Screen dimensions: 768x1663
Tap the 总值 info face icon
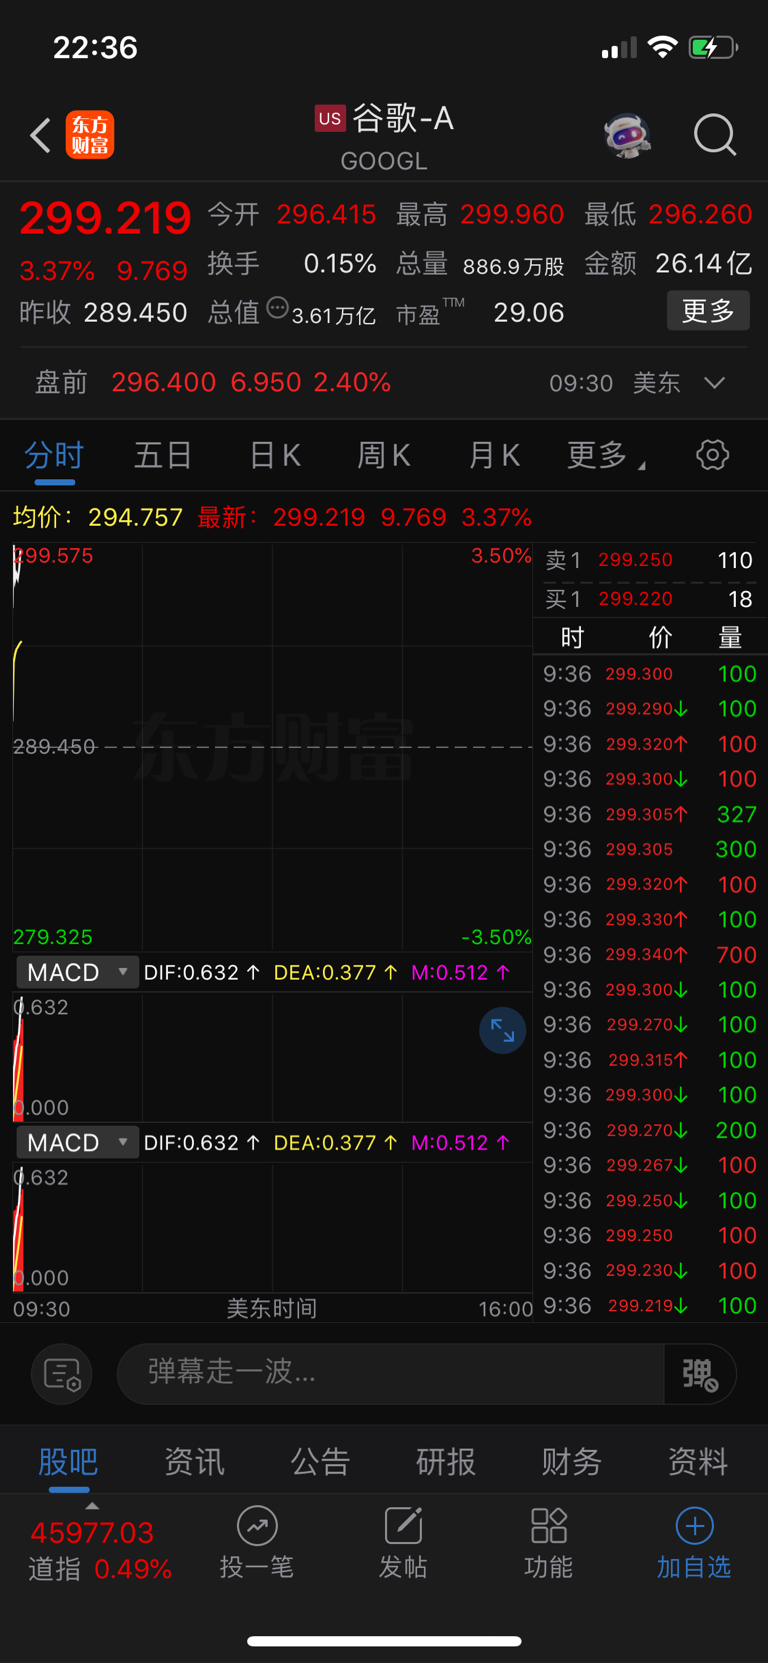(278, 308)
